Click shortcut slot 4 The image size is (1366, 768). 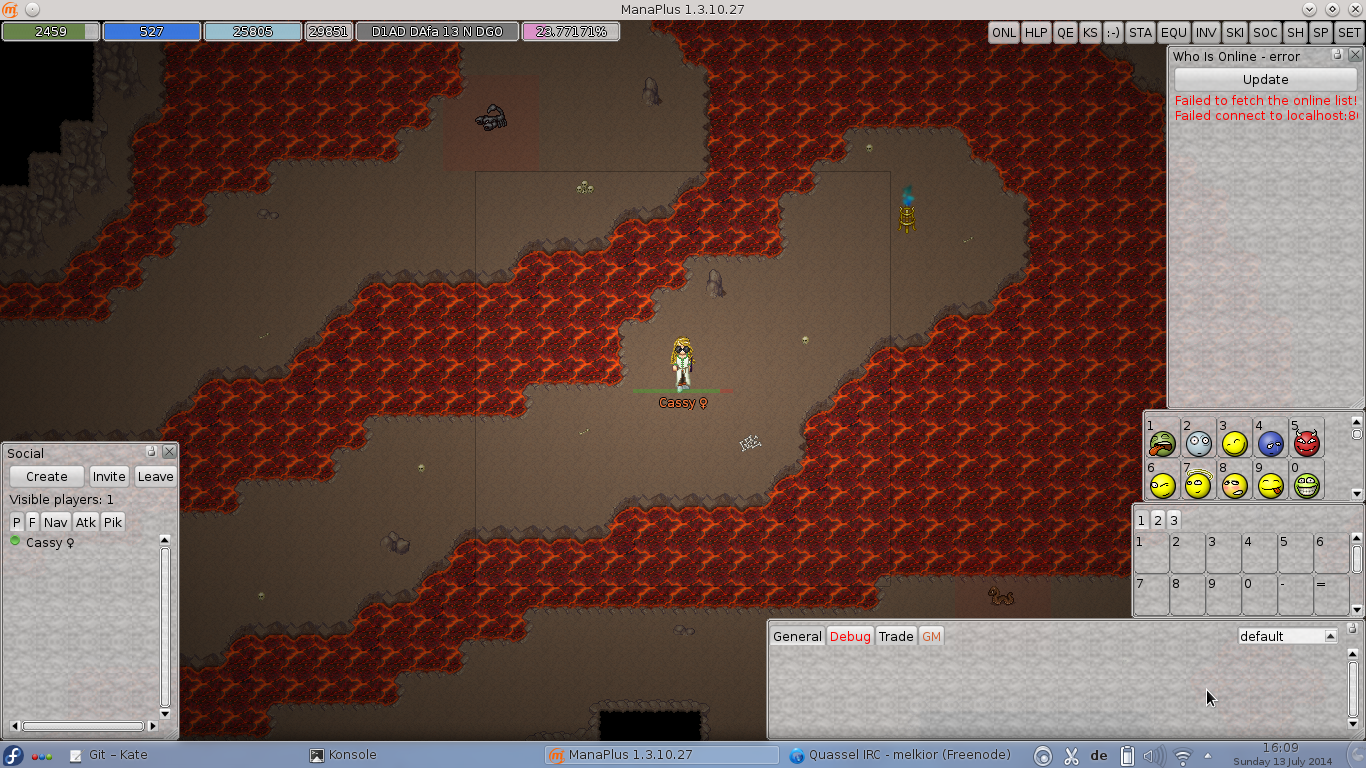pos(1259,553)
